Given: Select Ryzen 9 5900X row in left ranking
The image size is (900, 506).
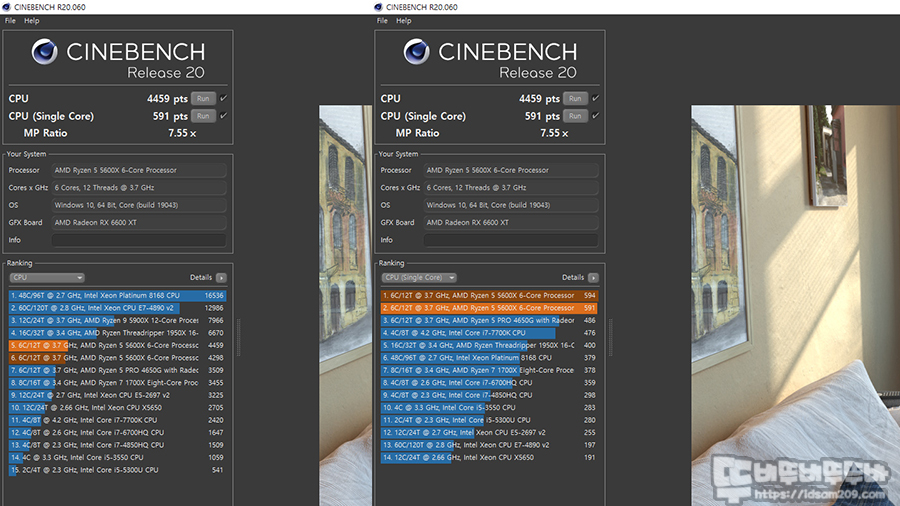Looking at the screenshot, I should pyautogui.click(x=117, y=321).
